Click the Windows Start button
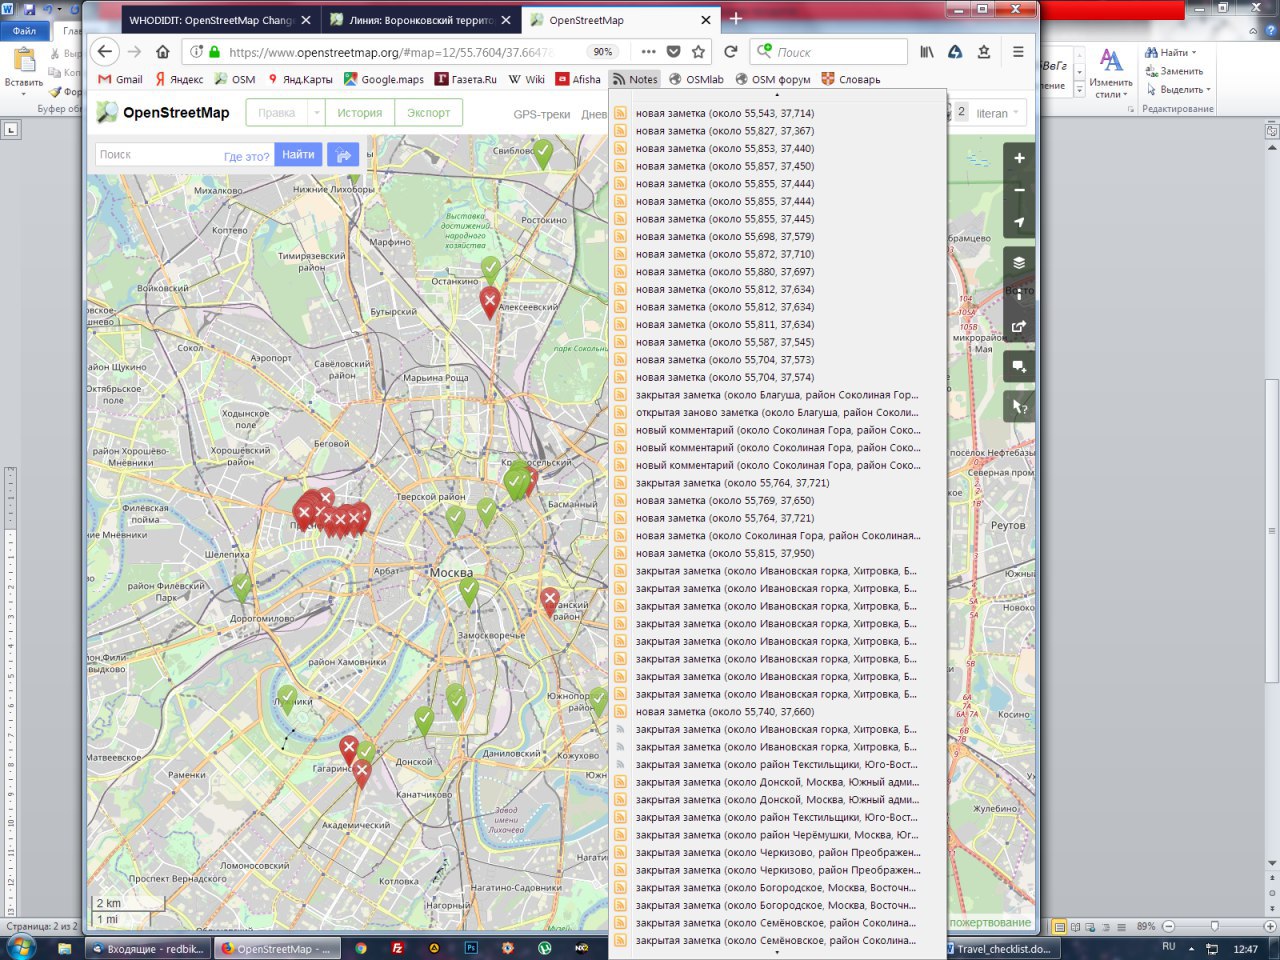Screen dimensions: 1280x960 coord(20,946)
